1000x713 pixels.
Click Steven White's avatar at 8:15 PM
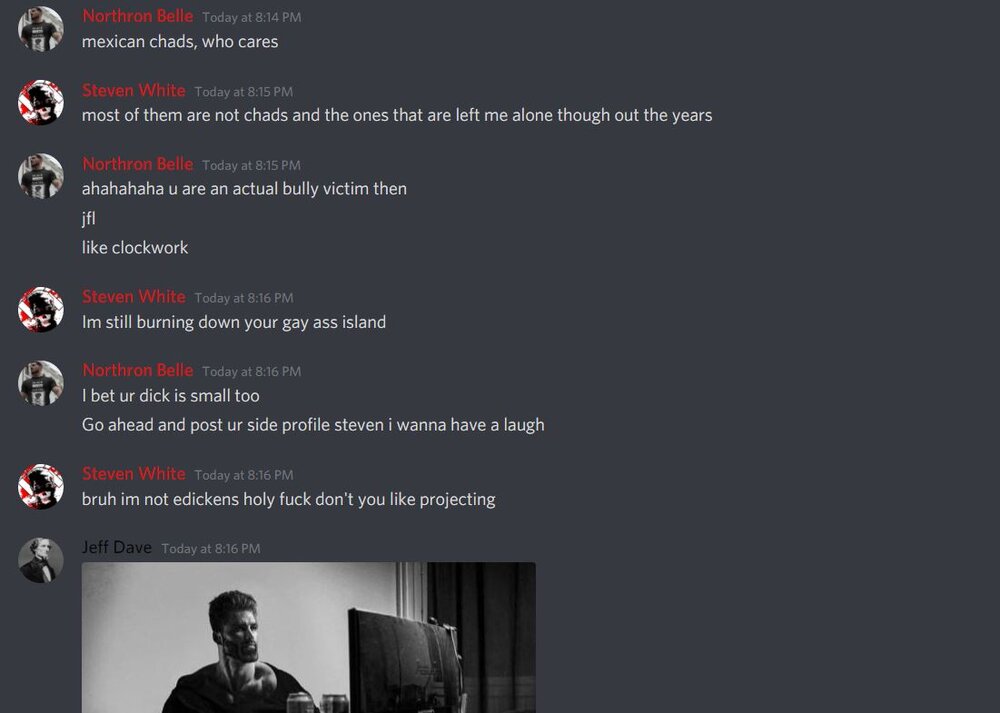coord(41,103)
